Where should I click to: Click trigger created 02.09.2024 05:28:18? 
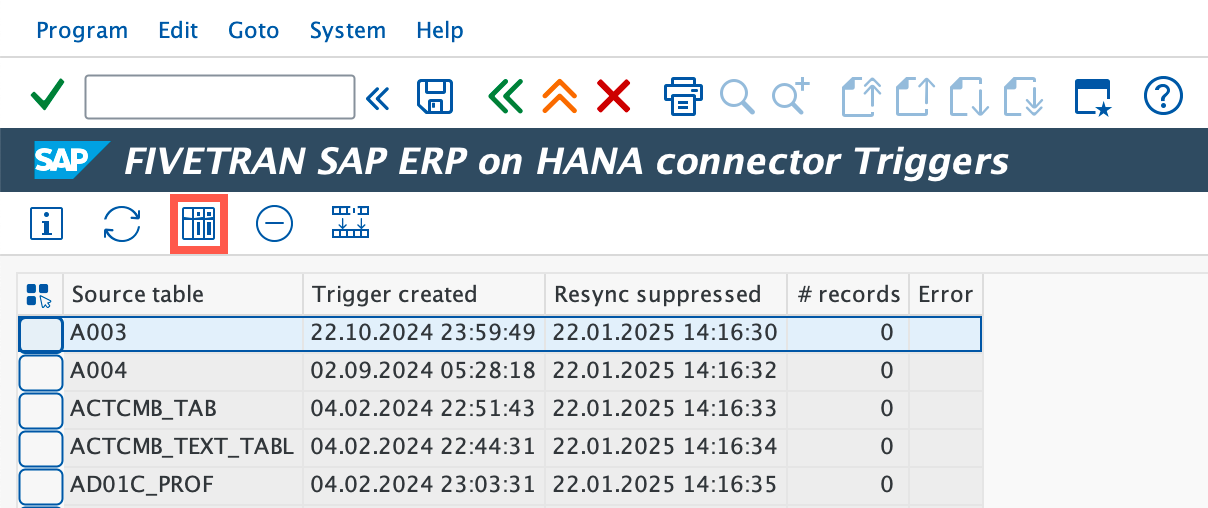point(424,371)
